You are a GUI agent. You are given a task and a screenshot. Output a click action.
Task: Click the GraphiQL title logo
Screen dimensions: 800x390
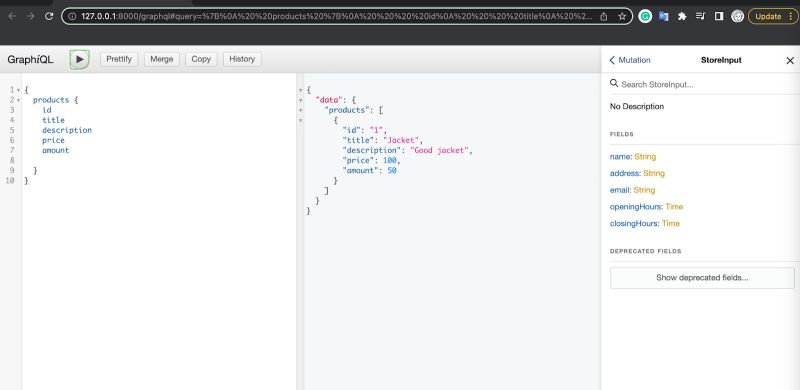coord(30,60)
